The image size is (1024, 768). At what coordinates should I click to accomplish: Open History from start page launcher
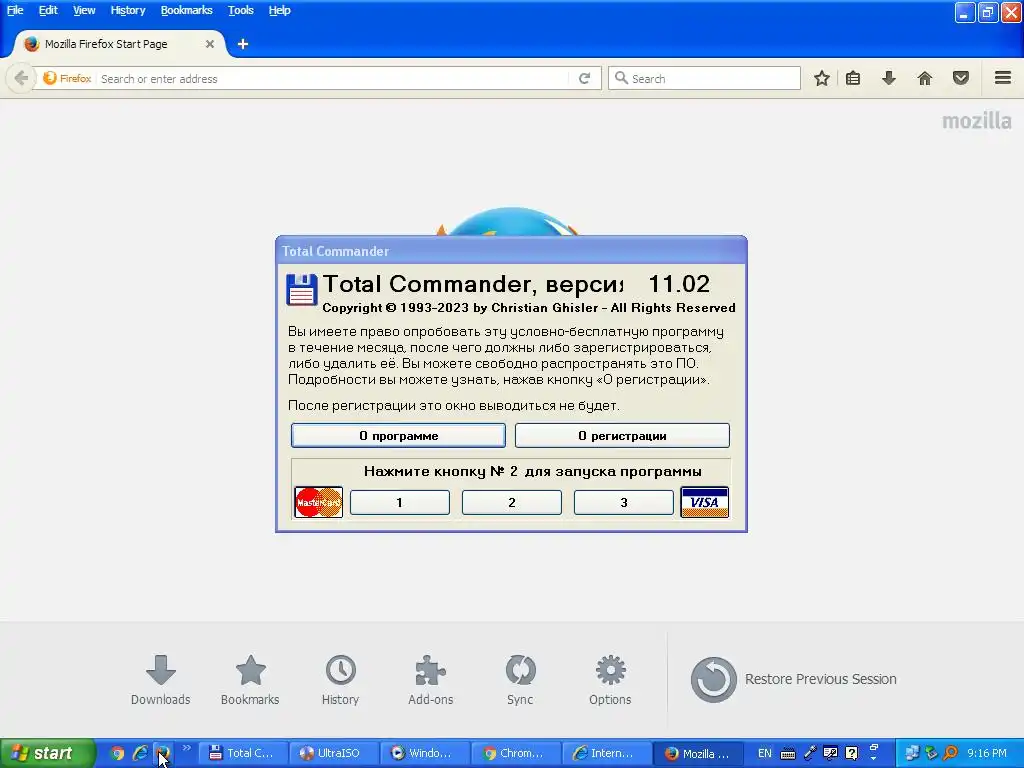coord(340,680)
